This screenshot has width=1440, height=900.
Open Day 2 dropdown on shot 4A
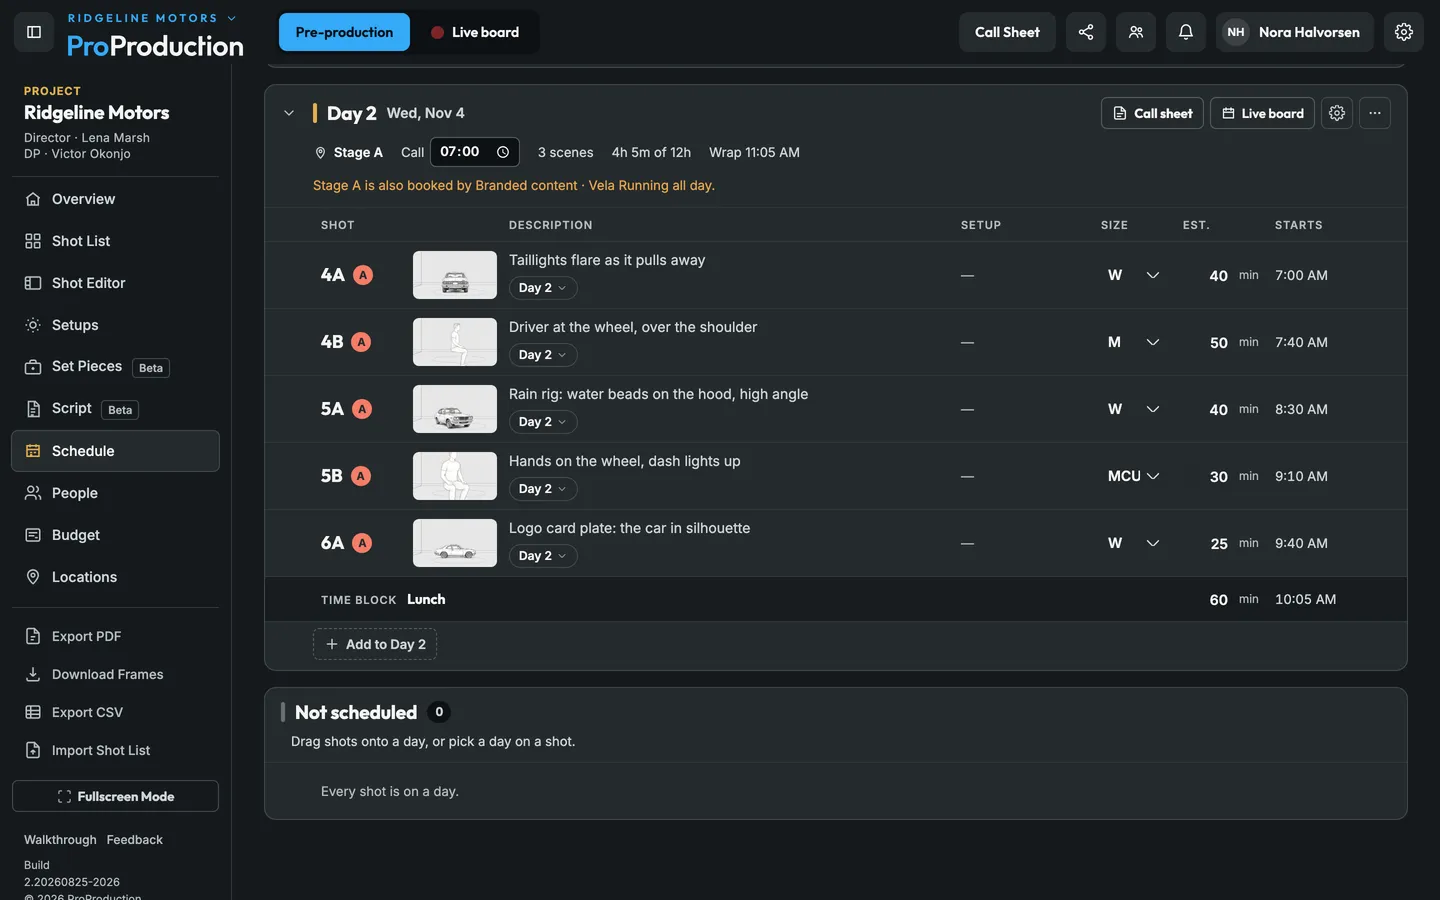coord(543,288)
